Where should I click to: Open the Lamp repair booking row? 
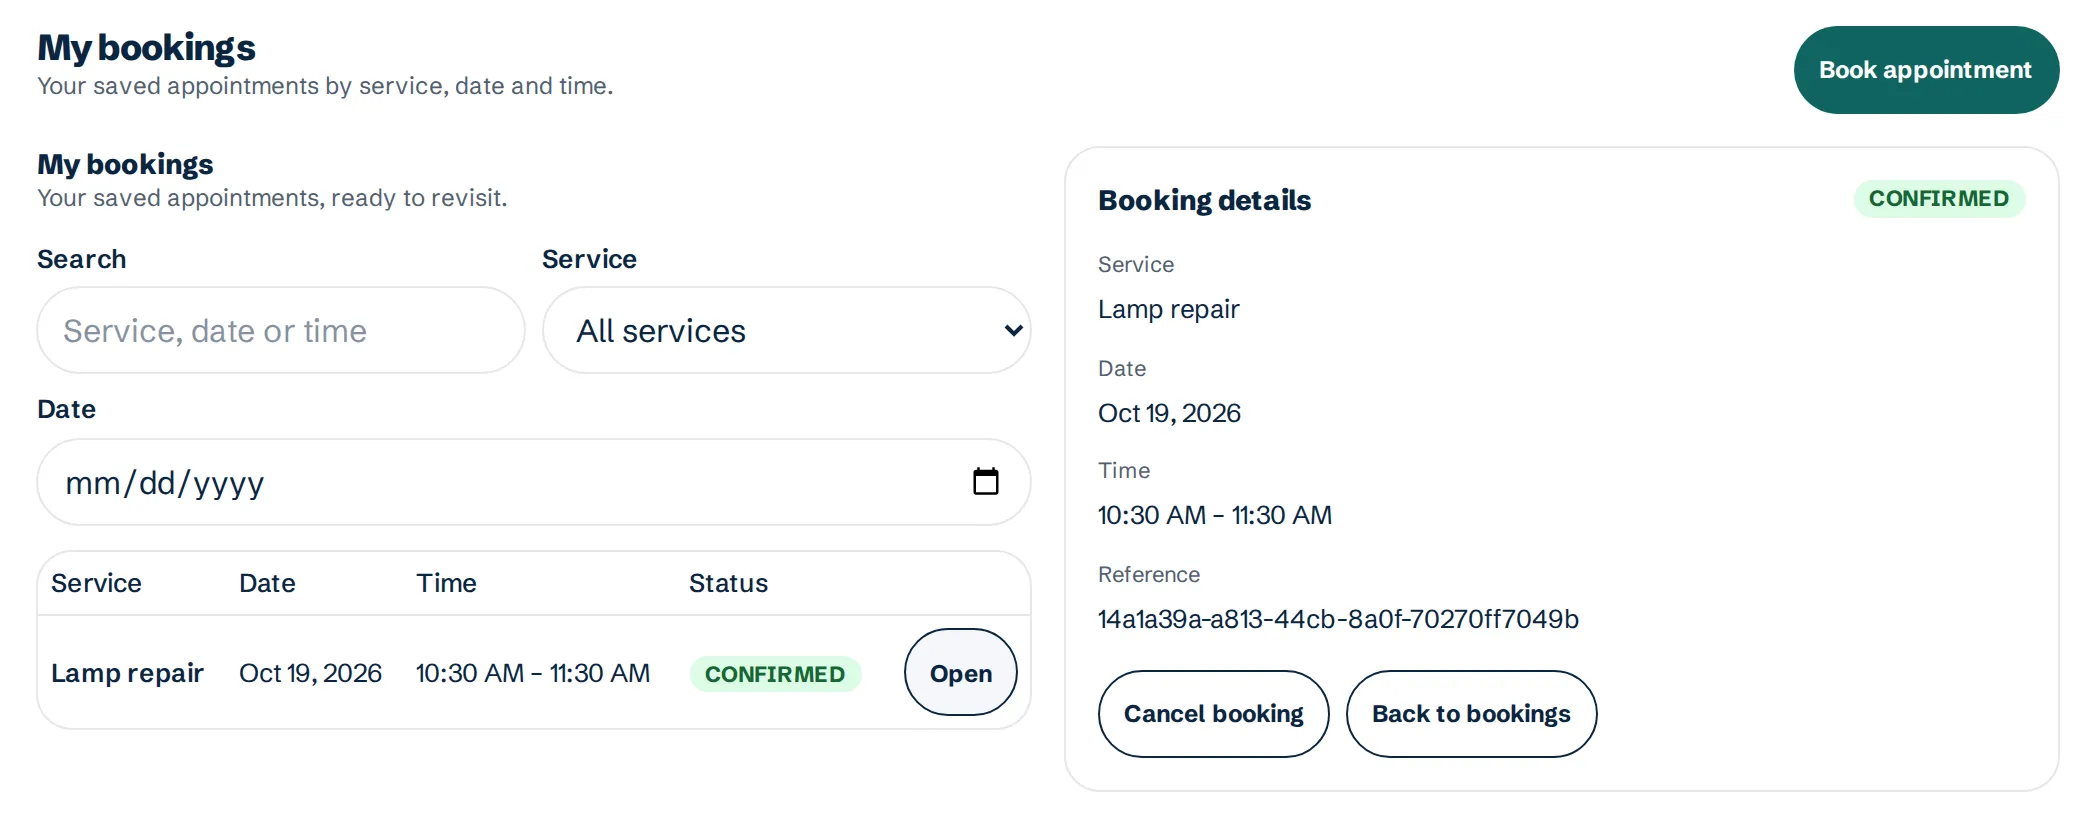960,673
